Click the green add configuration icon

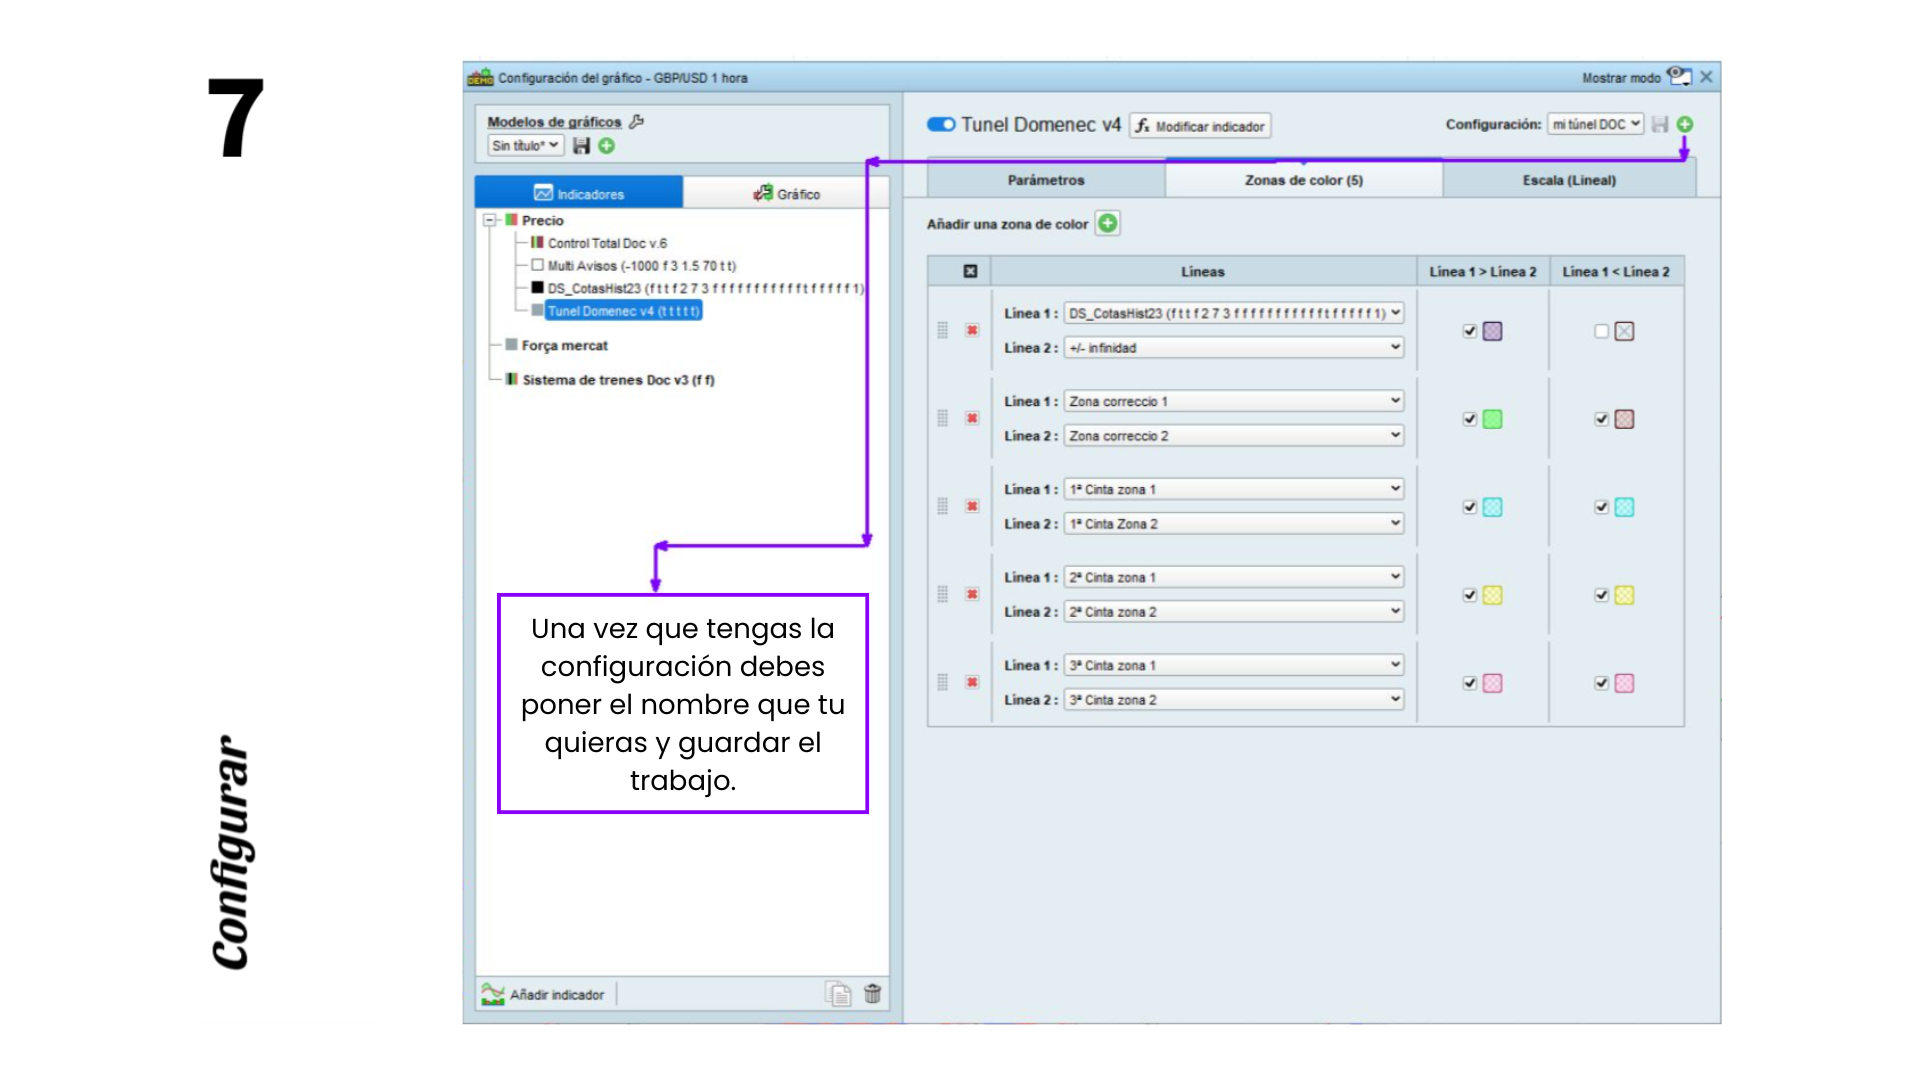1685,124
